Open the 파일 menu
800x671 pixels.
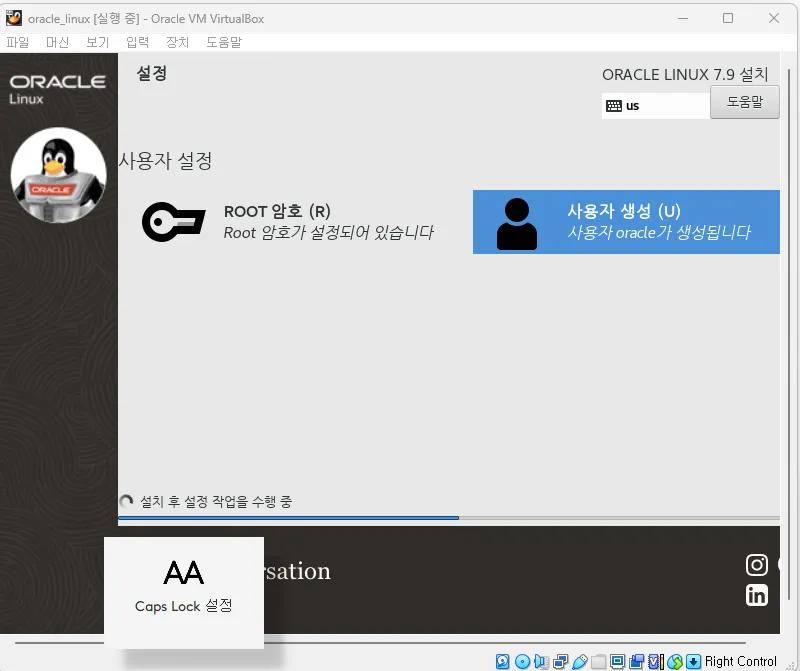tap(17, 42)
